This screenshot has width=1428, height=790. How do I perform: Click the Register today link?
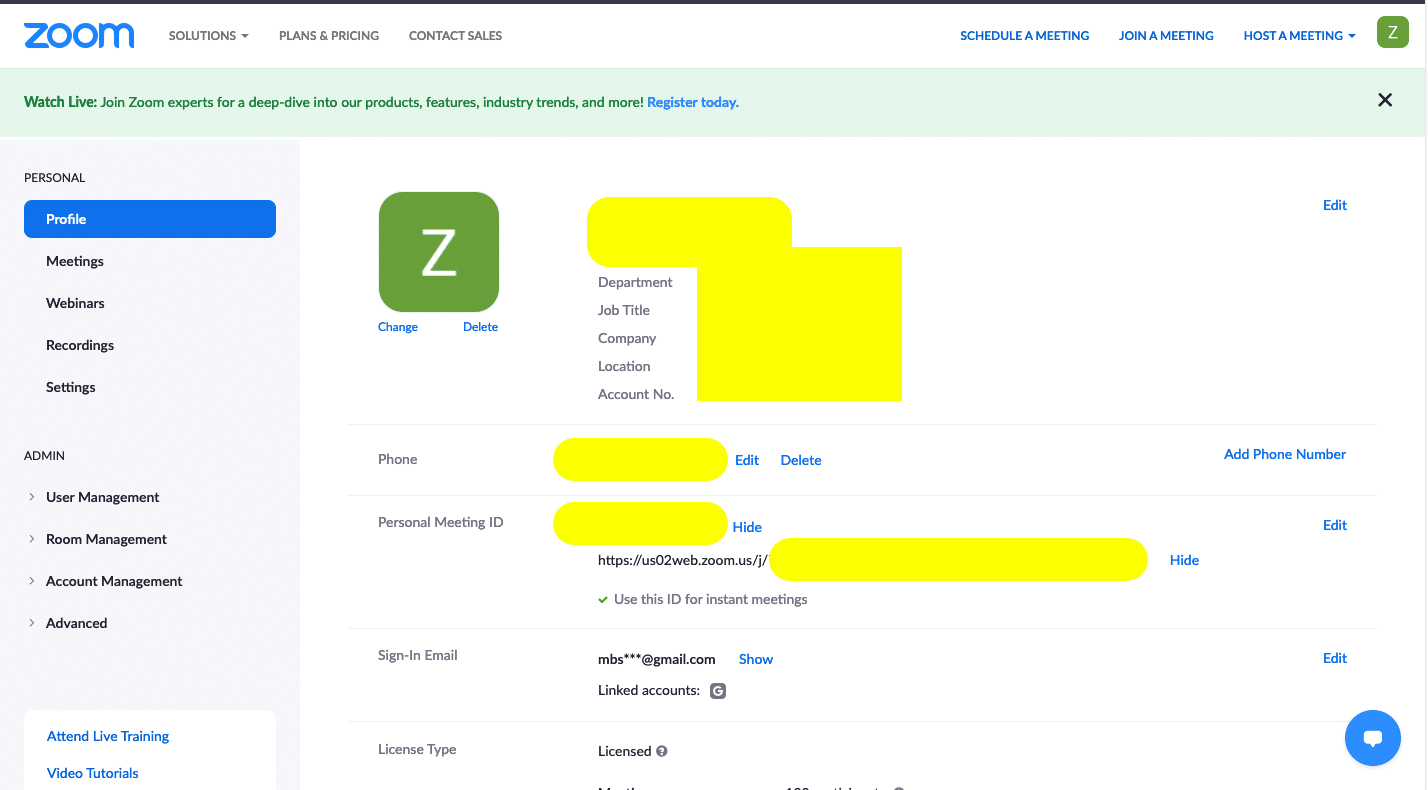click(x=693, y=102)
